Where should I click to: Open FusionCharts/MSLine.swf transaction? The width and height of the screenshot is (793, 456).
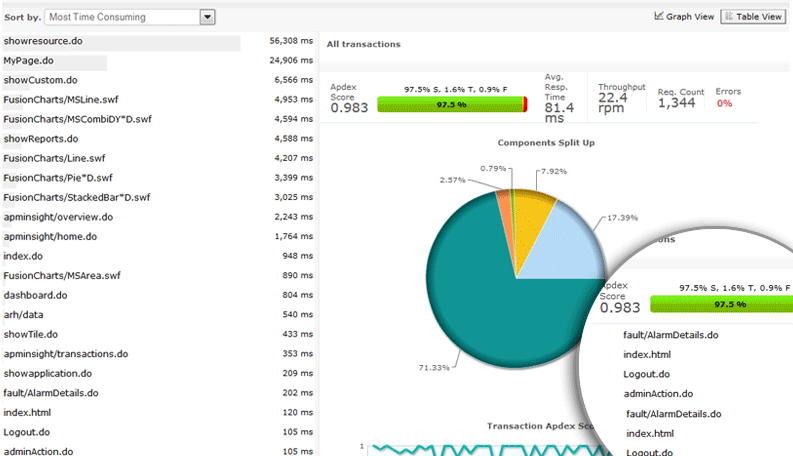coord(61,100)
